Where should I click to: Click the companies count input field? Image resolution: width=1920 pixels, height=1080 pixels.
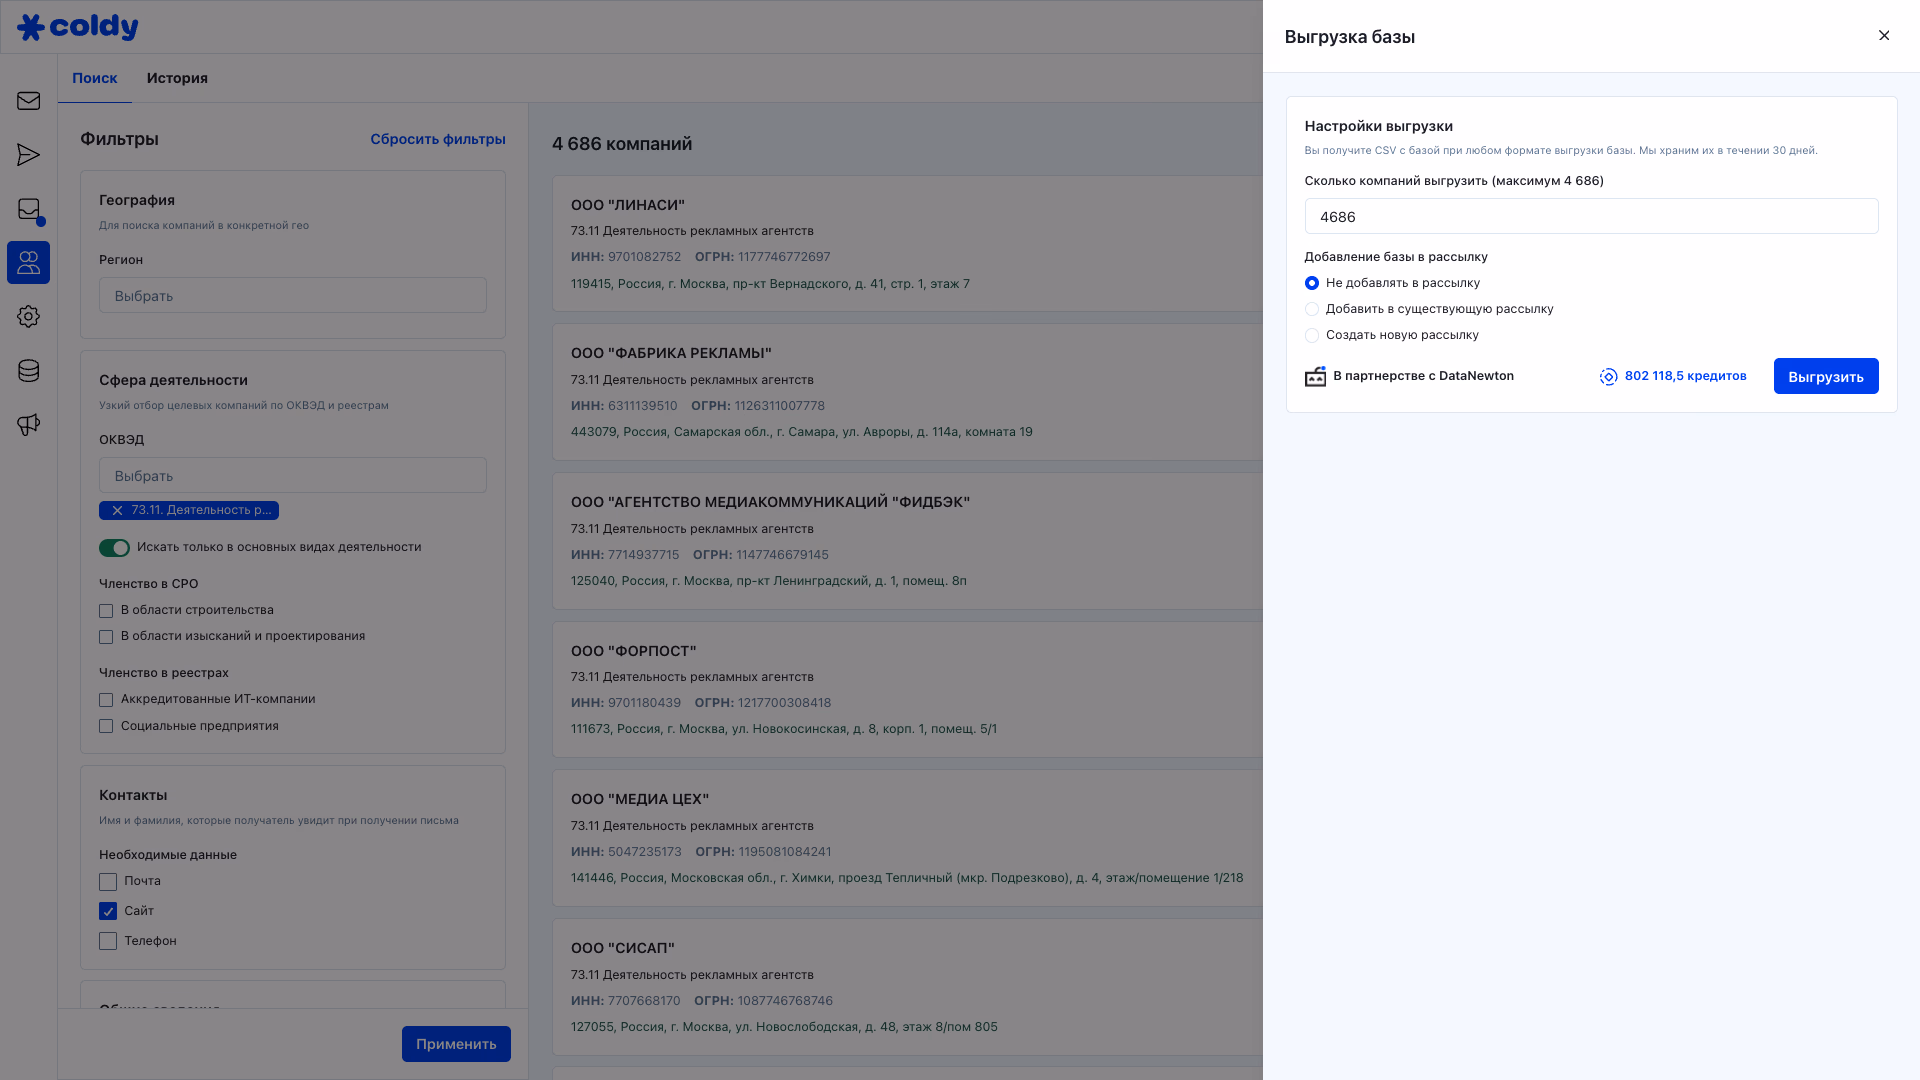[1590, 217]
